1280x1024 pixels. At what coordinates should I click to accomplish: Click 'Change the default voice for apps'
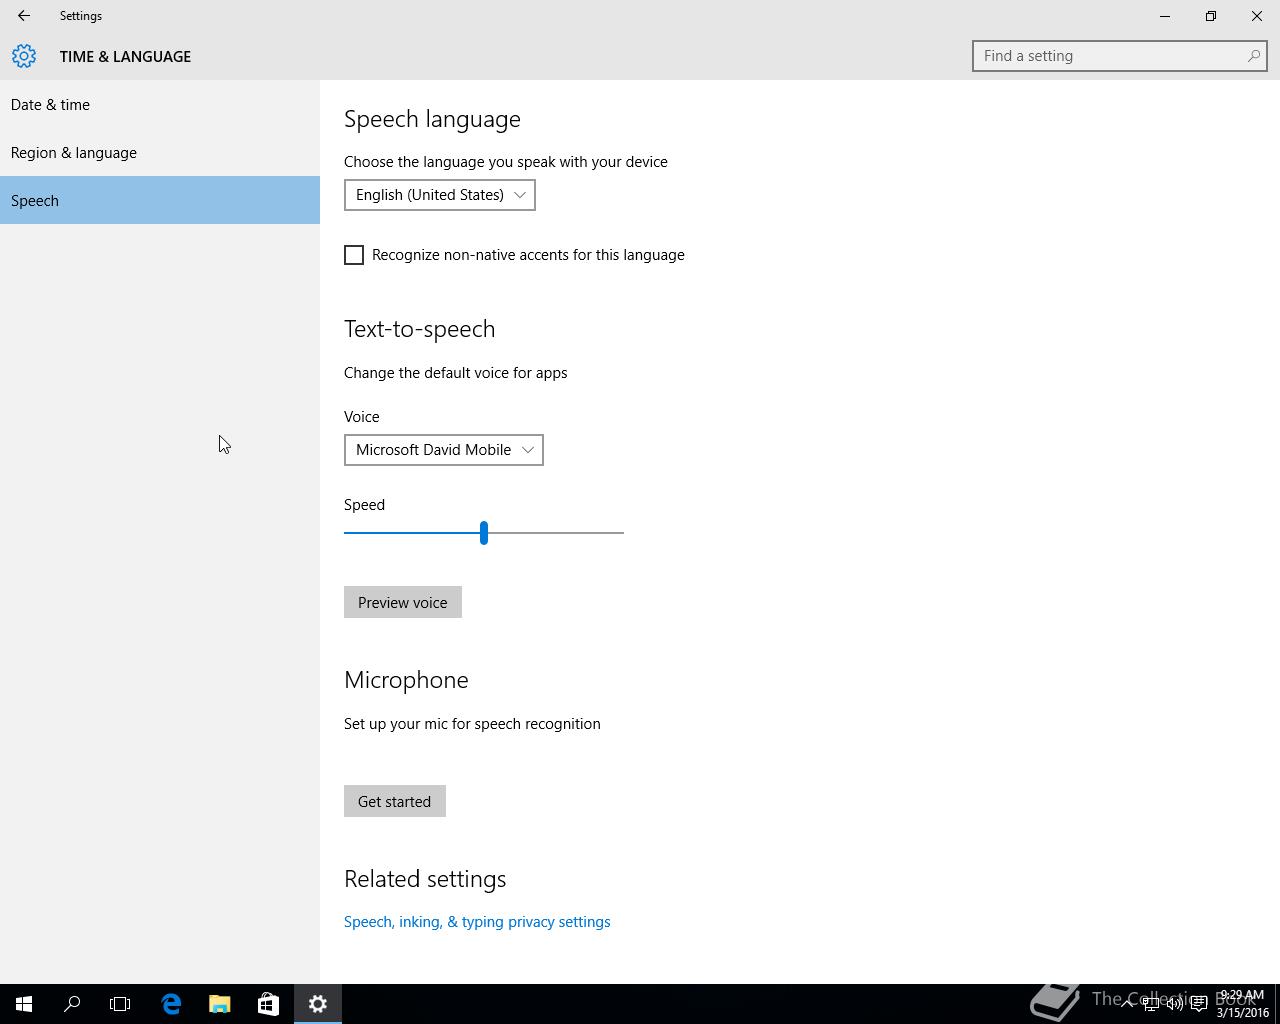pyautogui.click(x=456, y=373)
